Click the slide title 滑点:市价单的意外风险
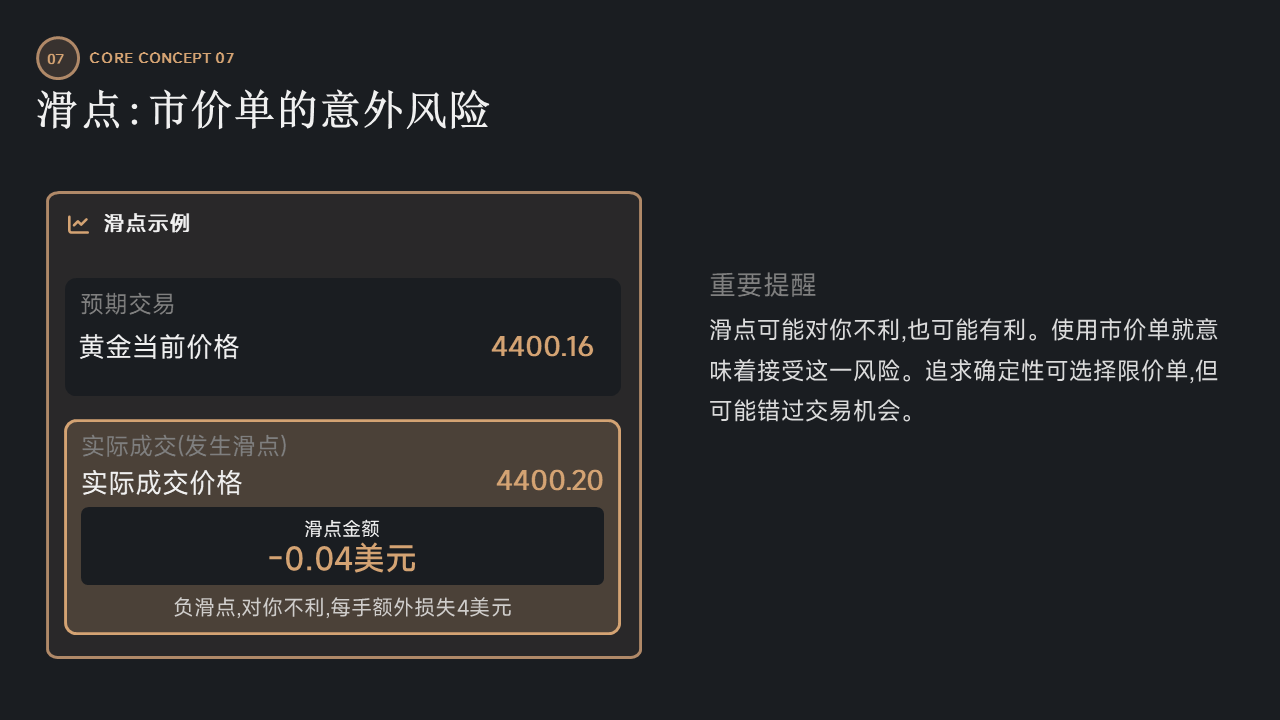This screenshot has width=1280, height=720. pos(263,111)
